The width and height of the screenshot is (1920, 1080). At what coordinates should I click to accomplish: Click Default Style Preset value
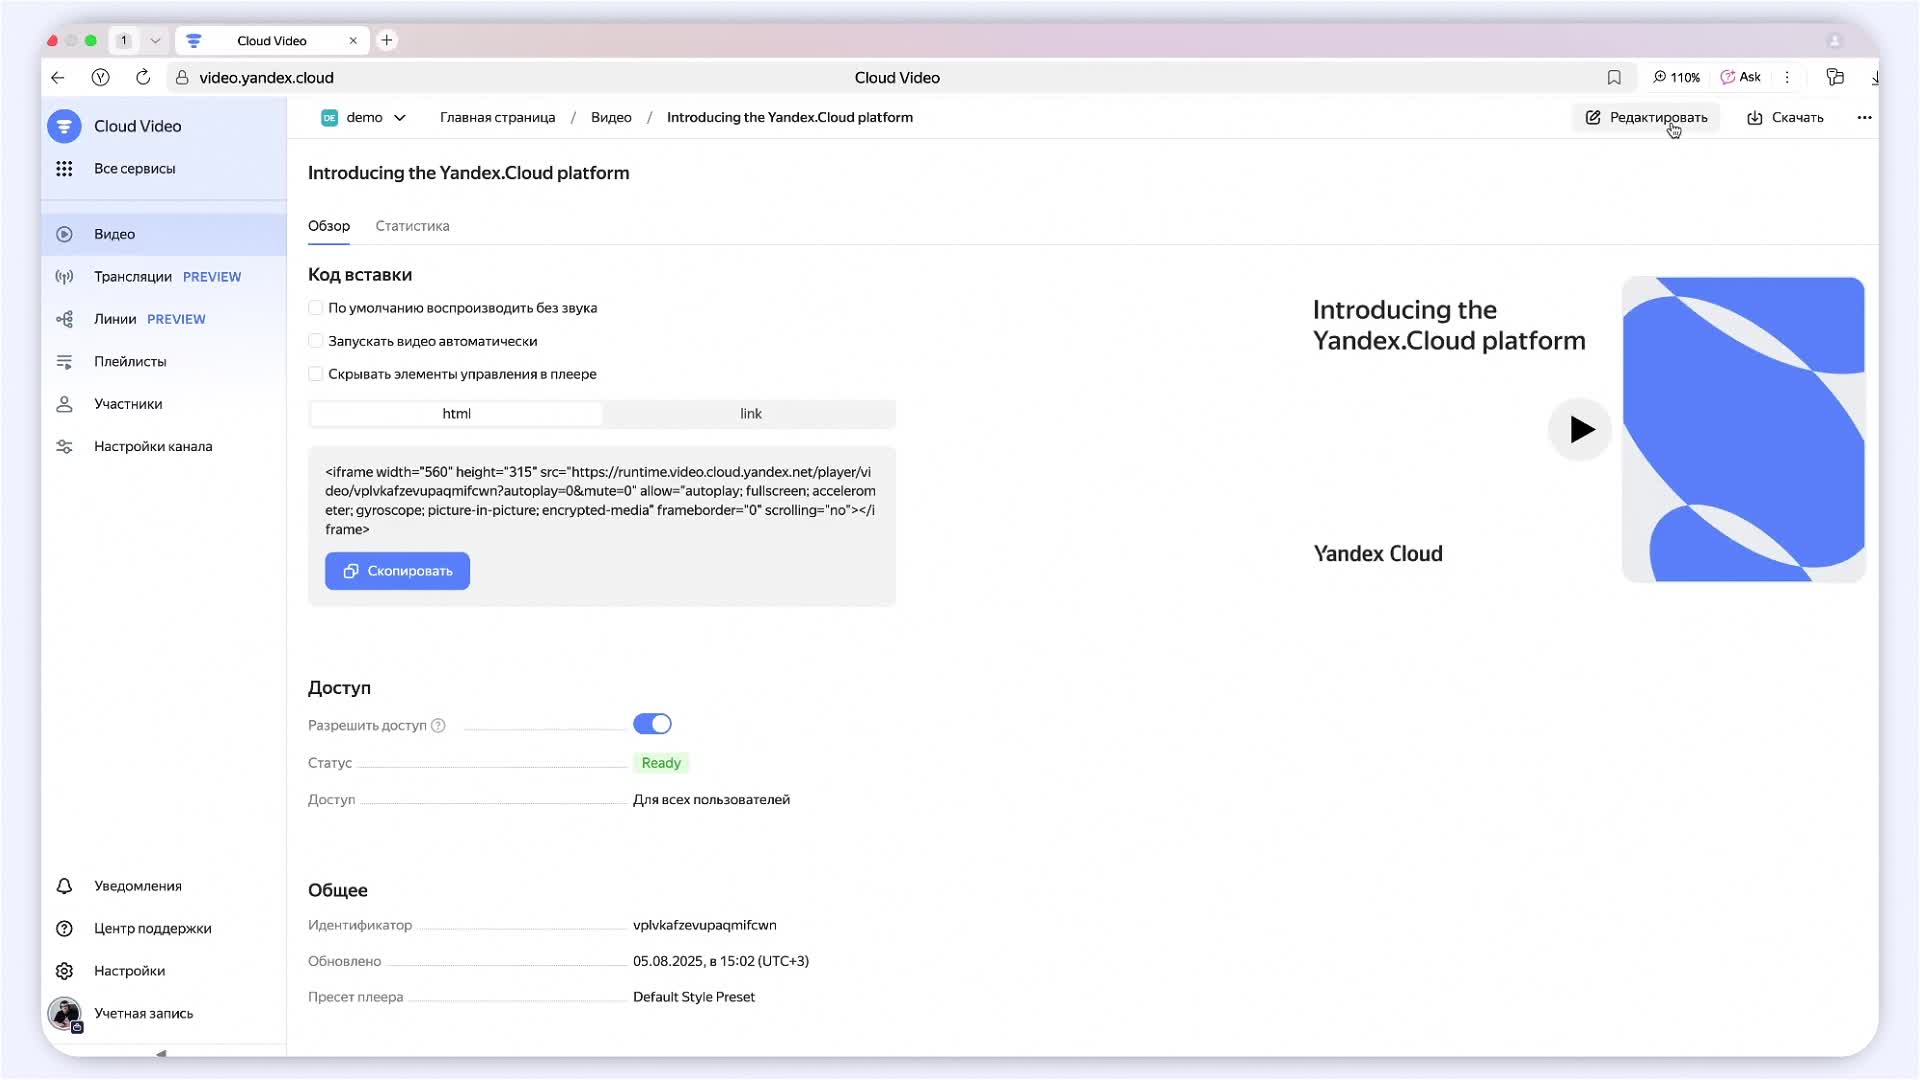693,997
